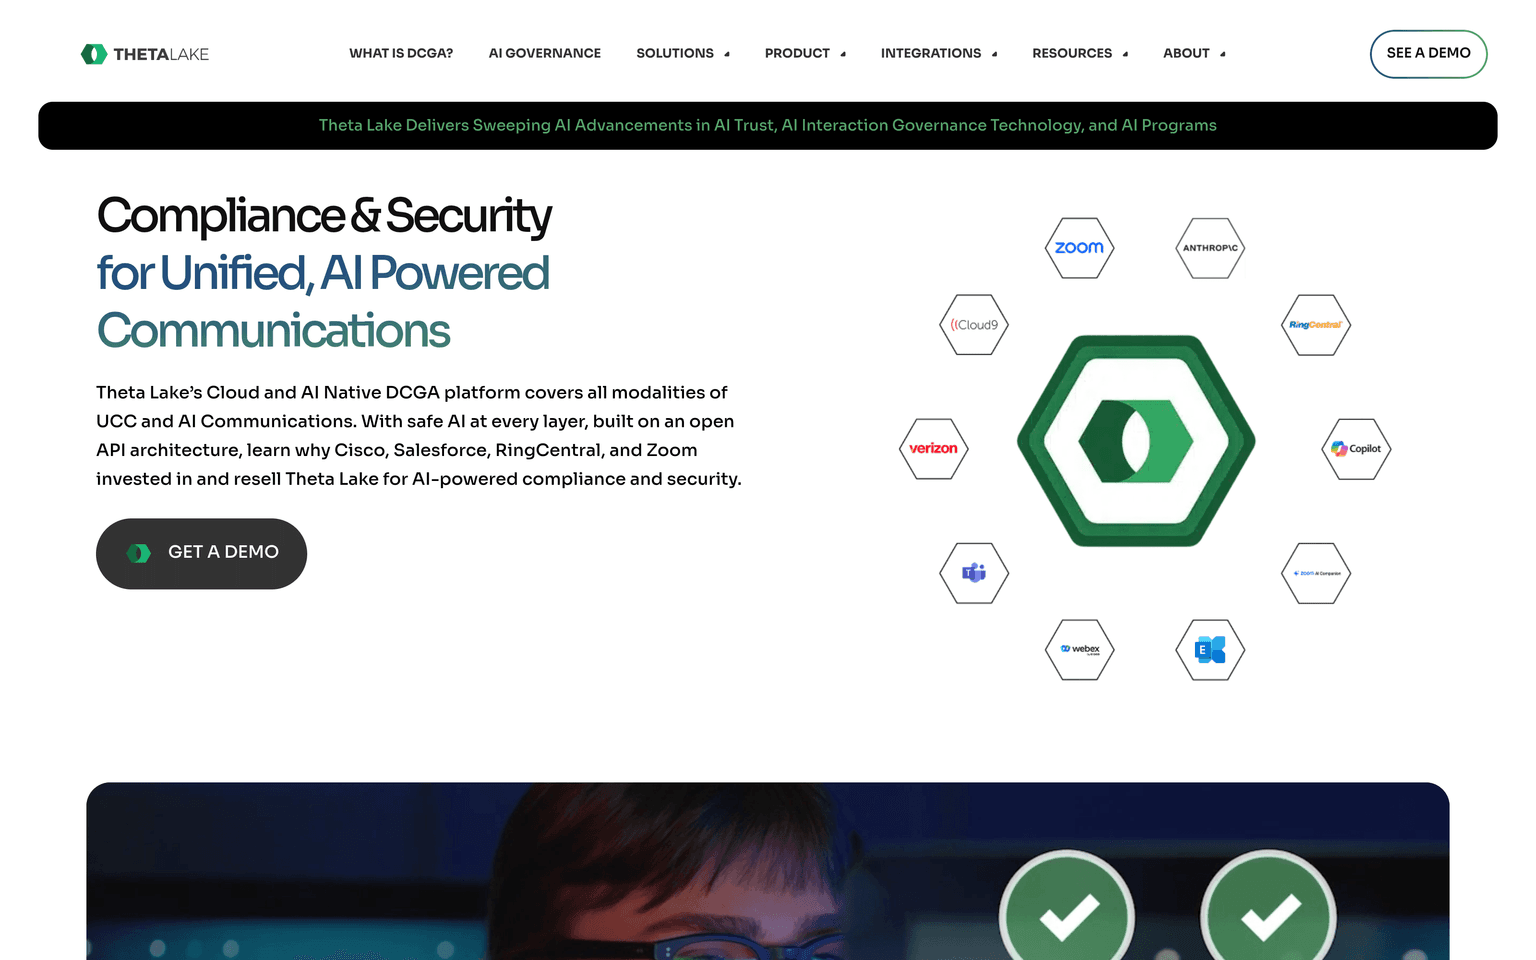Select the Microsoft Exchange hexagon icon
The width and height of the screenshot is (1536, 960).
pos(1210,650)
